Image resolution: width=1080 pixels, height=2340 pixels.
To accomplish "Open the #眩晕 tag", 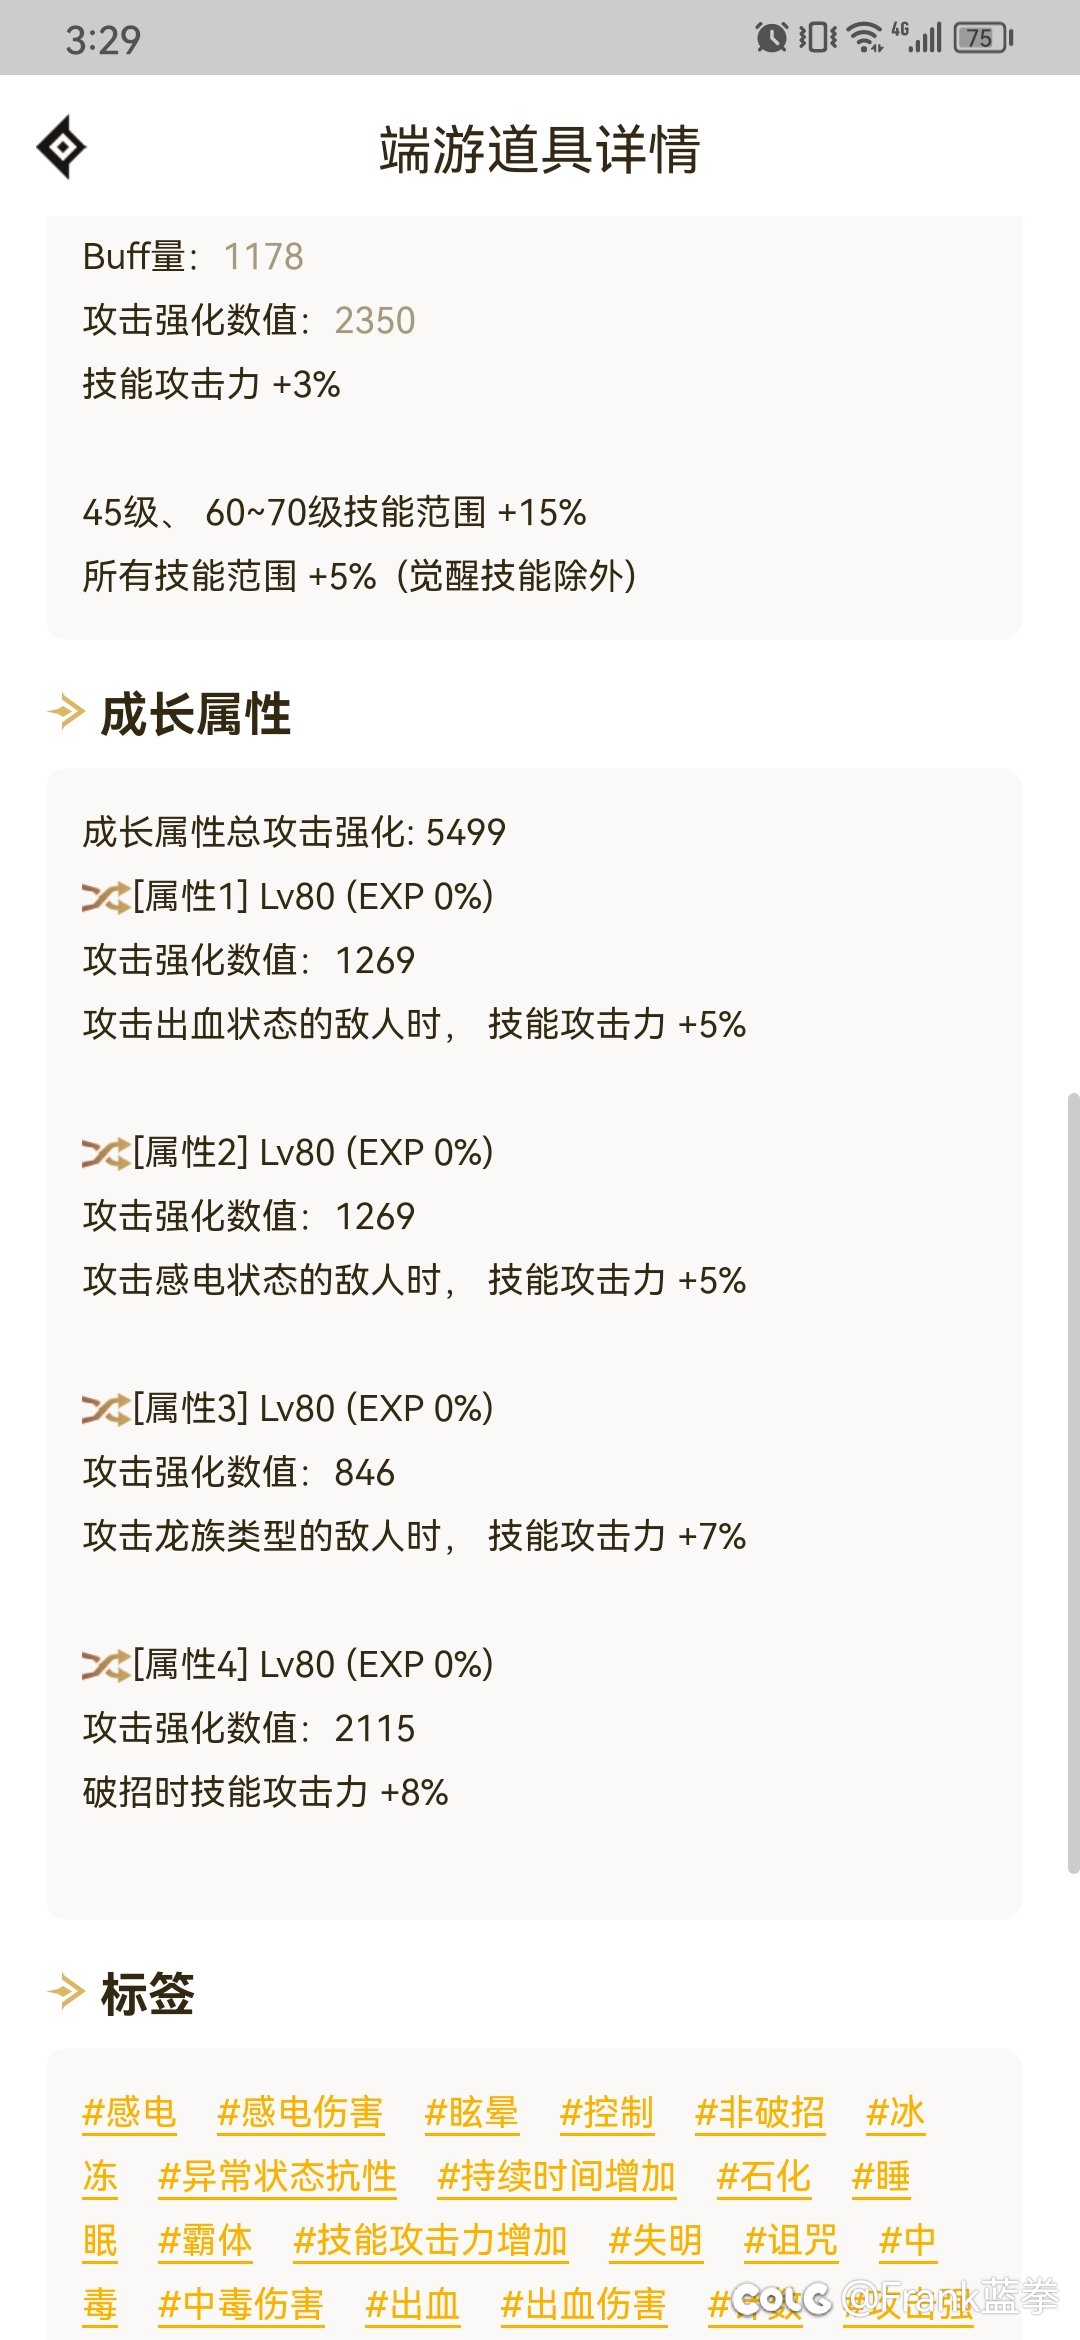I will (x=472, y=2112).
